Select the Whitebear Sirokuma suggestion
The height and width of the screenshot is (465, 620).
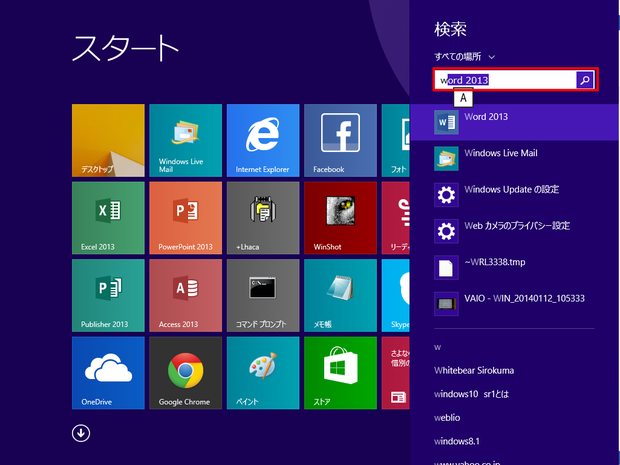[x=474, y=370]
